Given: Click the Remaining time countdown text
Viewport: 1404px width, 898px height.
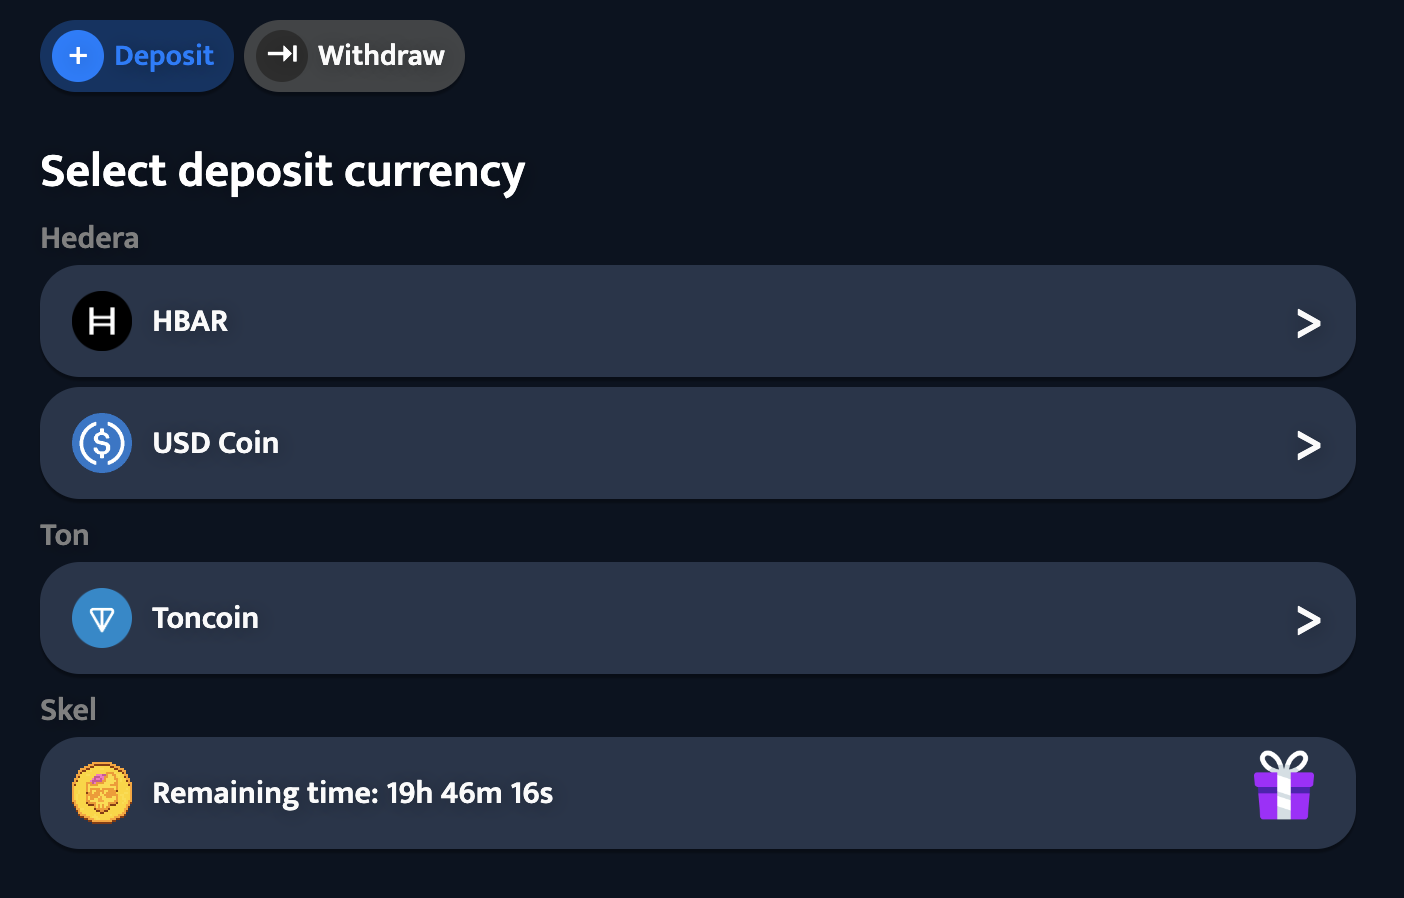Looking at the screenshot, I should (352, 793).
